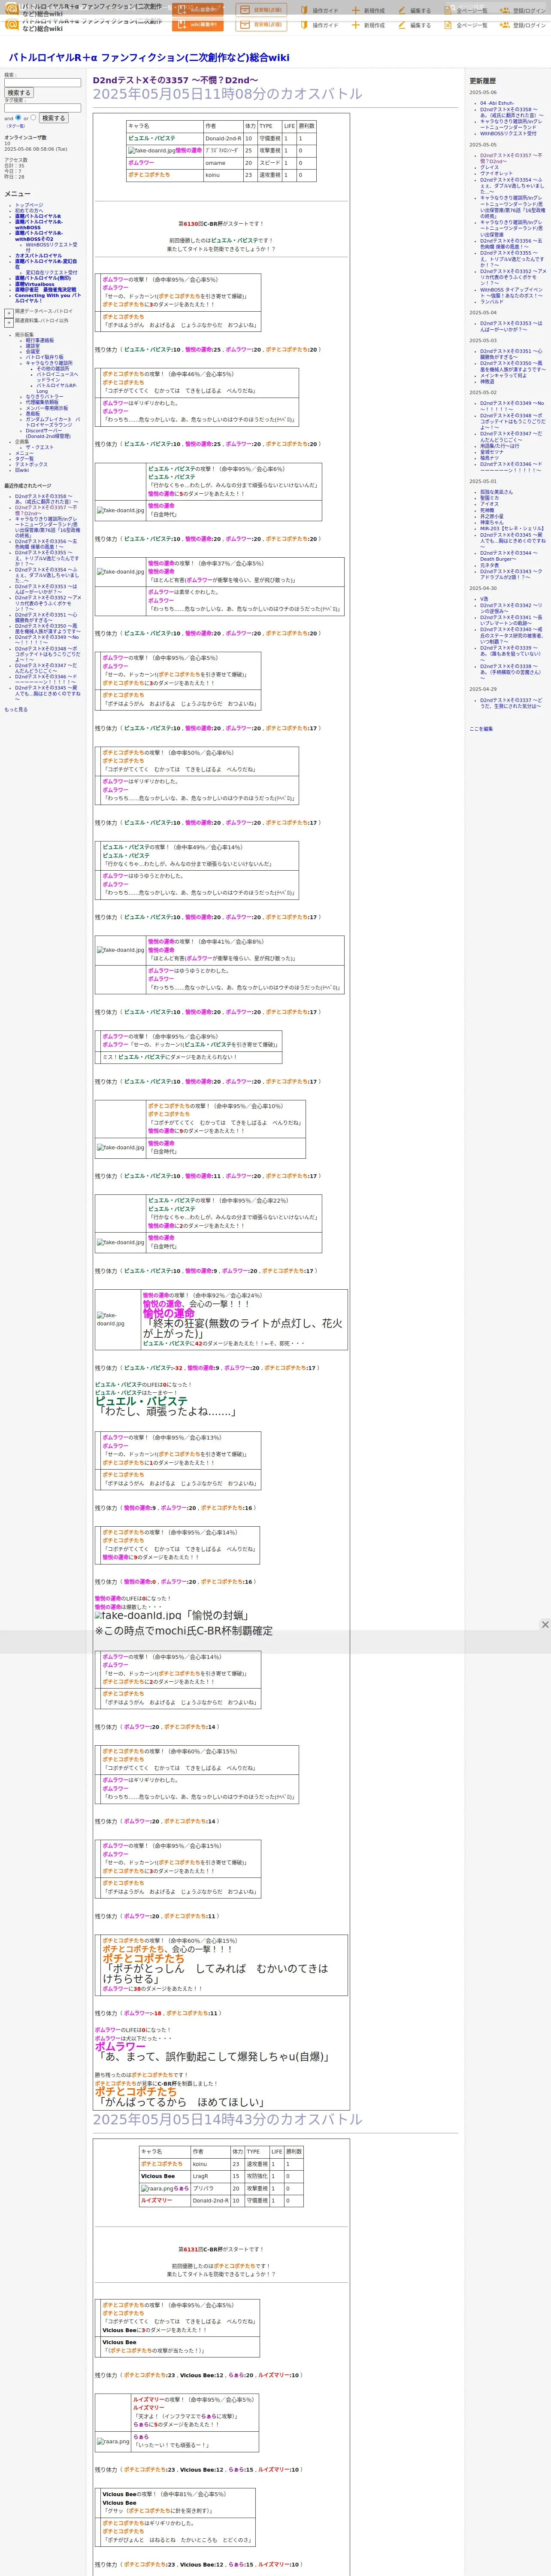Open 皇城セツナ link
The height and width of the screenshot is (2576, 551).
[492, 452]
